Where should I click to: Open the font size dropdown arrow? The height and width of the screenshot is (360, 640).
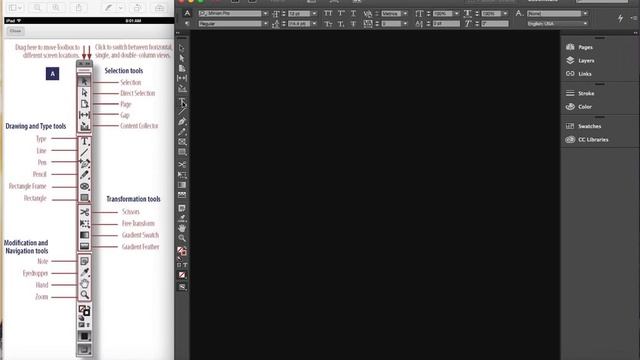click(x=314, y=13)
